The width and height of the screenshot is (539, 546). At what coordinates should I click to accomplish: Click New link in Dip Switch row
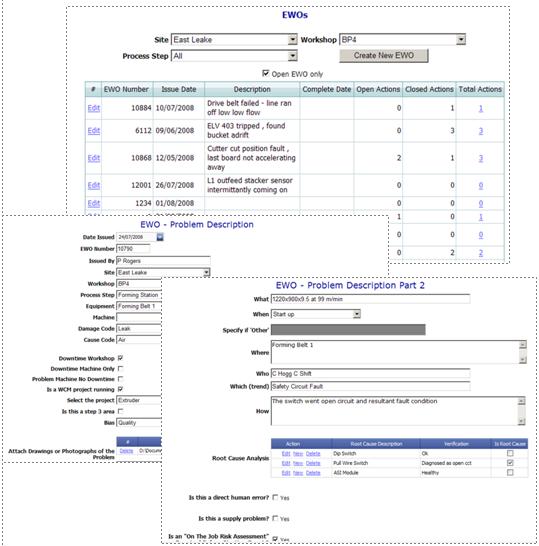[298, 453]
